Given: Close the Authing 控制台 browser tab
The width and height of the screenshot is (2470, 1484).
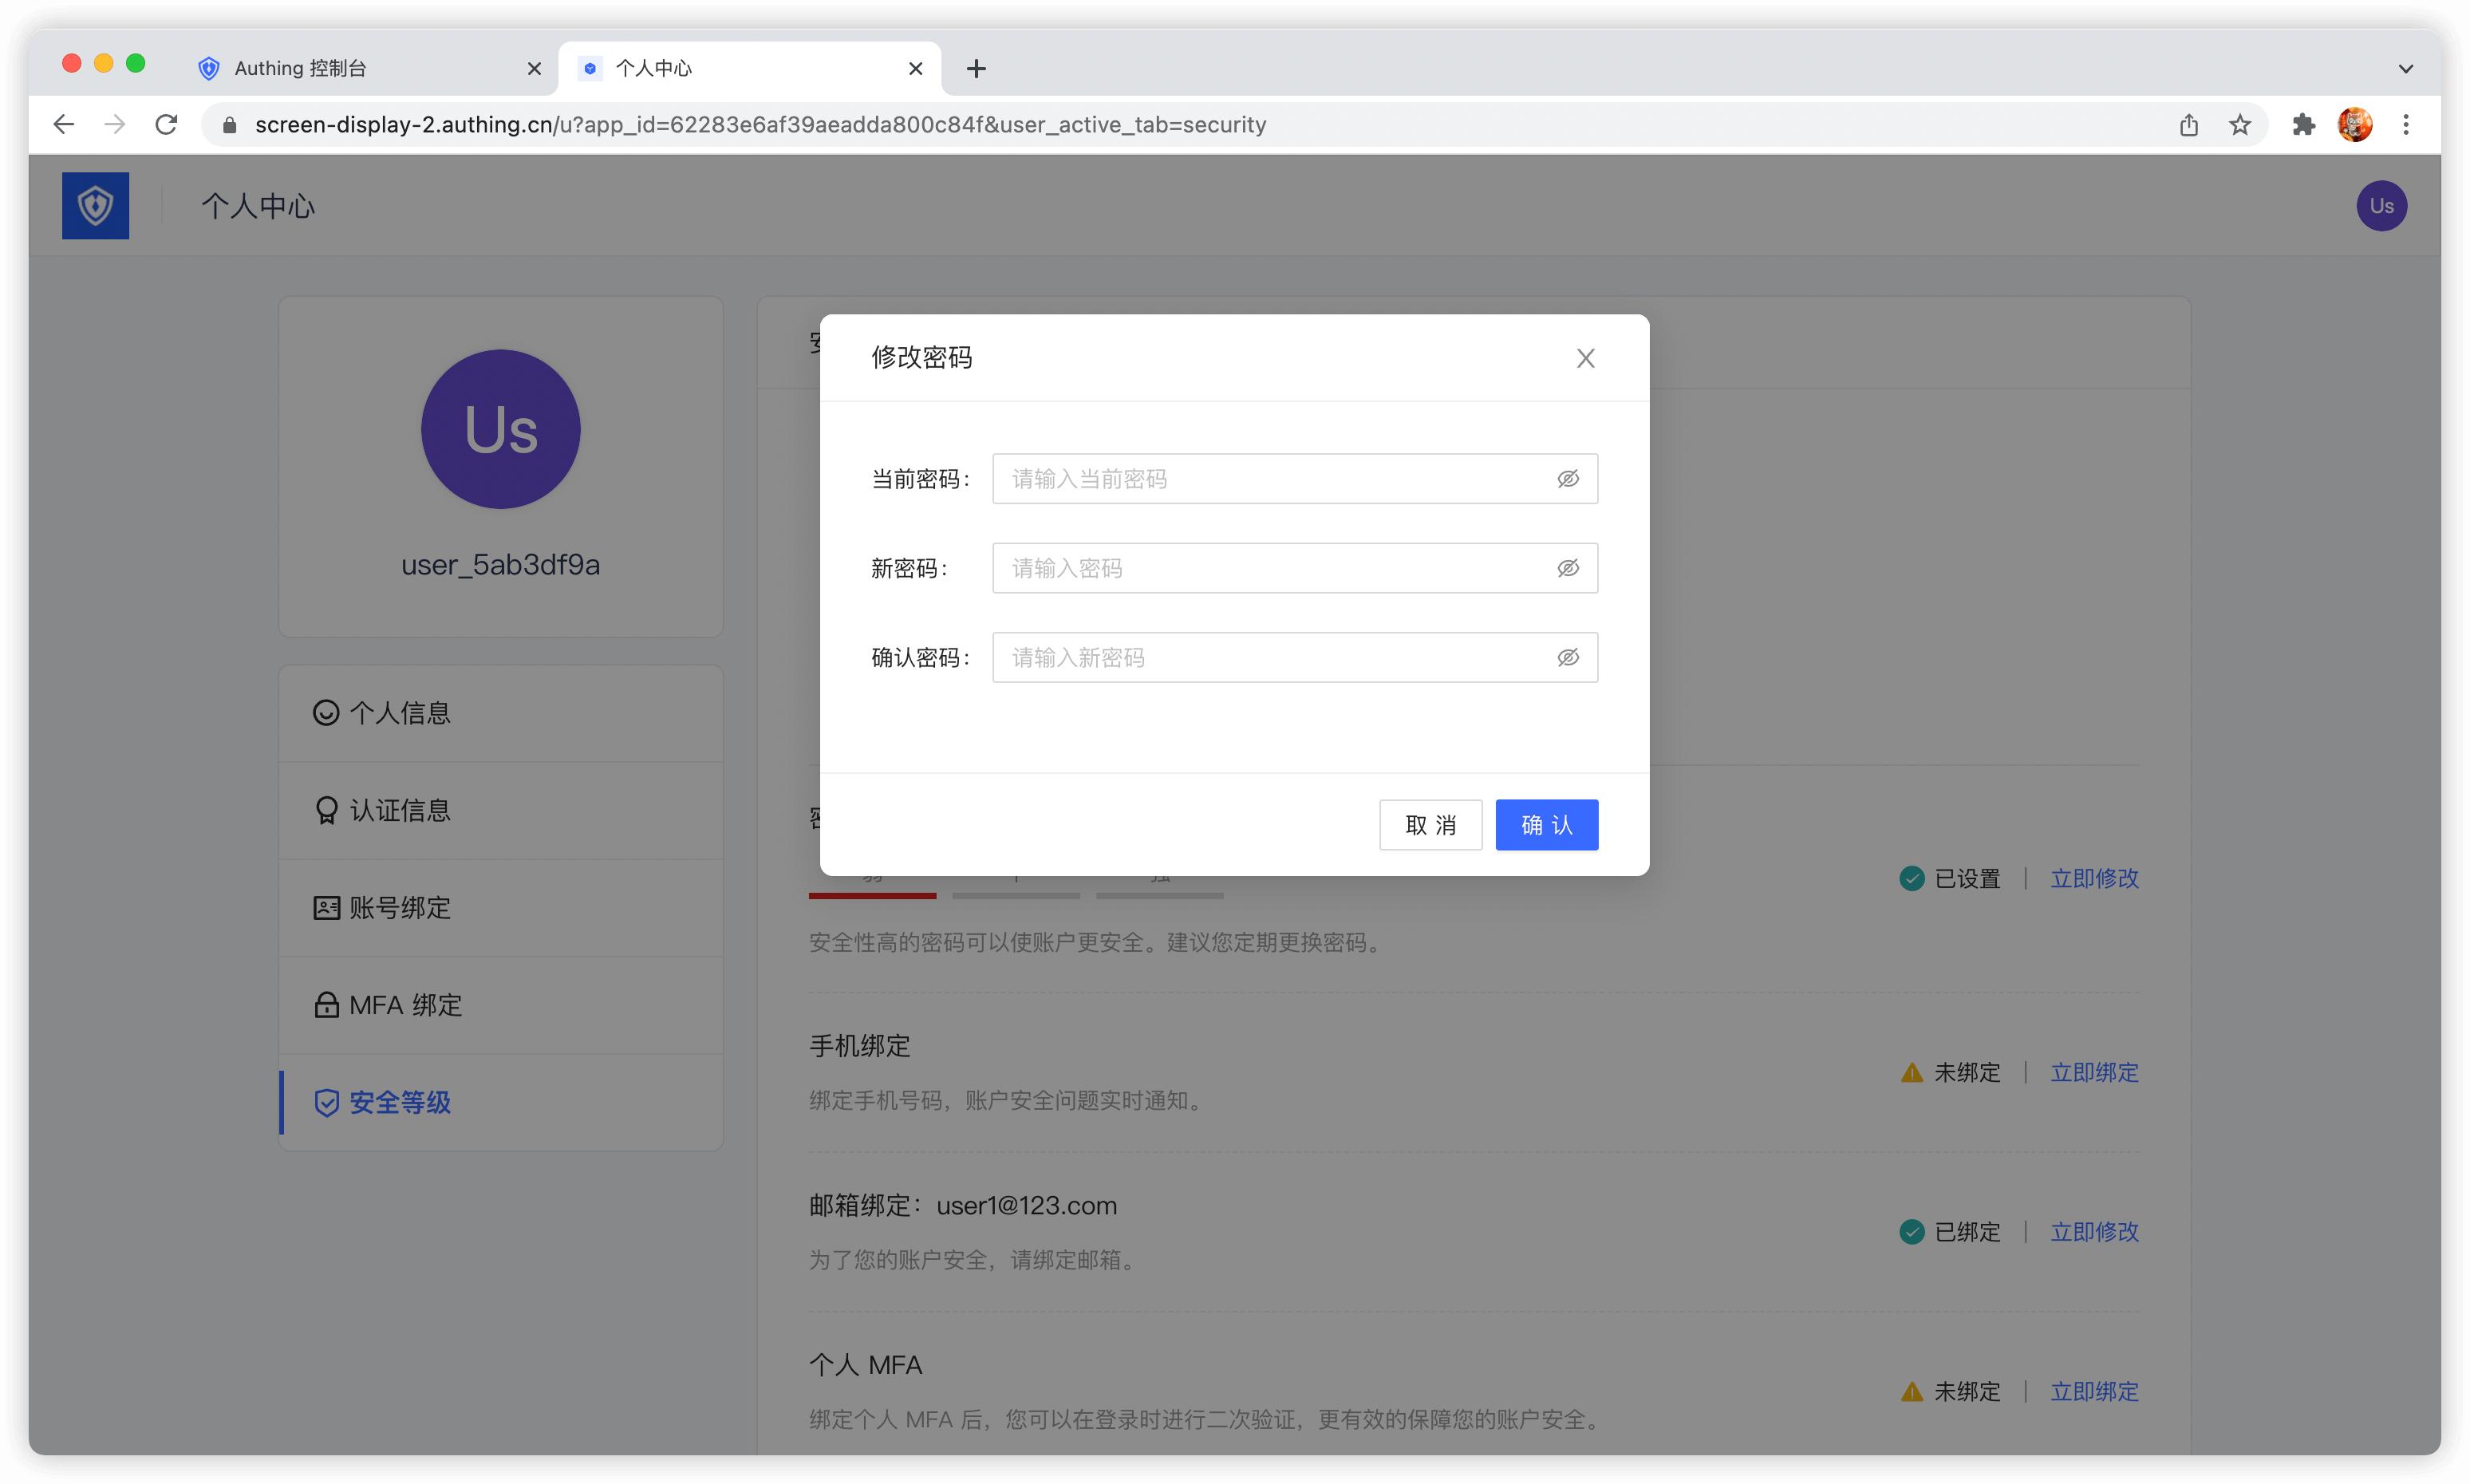Looking at the screenshot, I should click(534, 68).
